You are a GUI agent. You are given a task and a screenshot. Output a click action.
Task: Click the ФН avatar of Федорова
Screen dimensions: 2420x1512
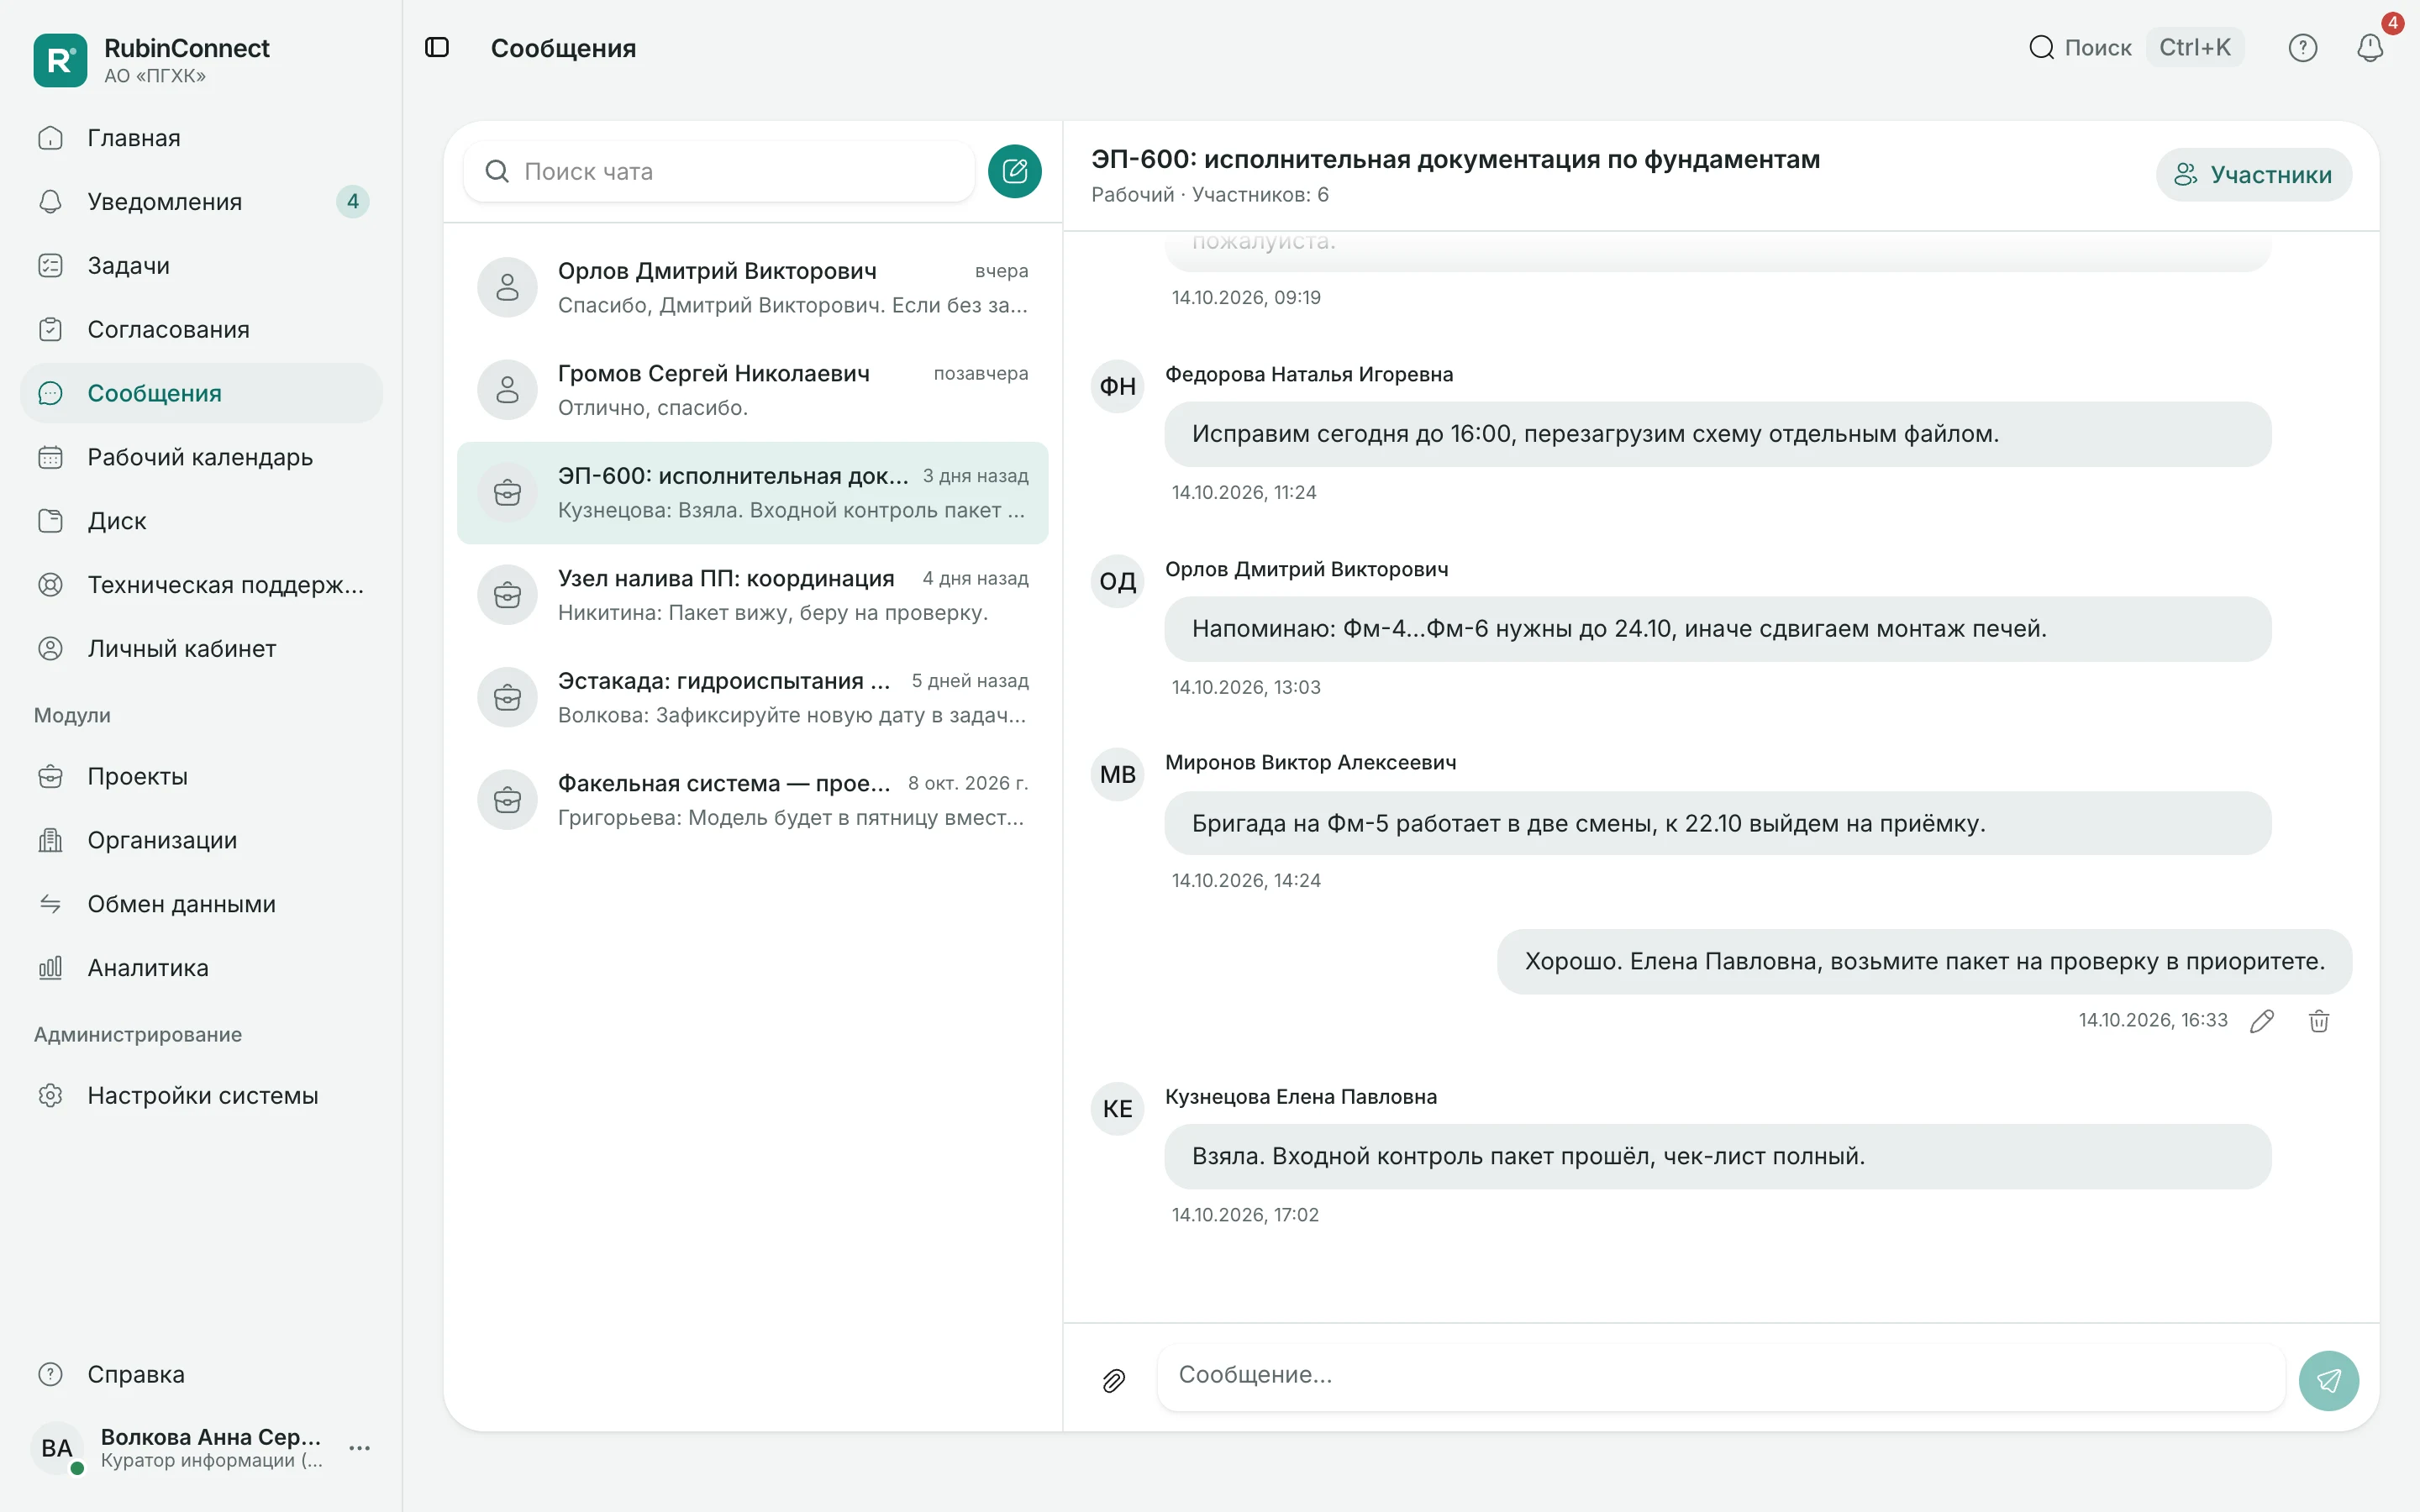1117,386
